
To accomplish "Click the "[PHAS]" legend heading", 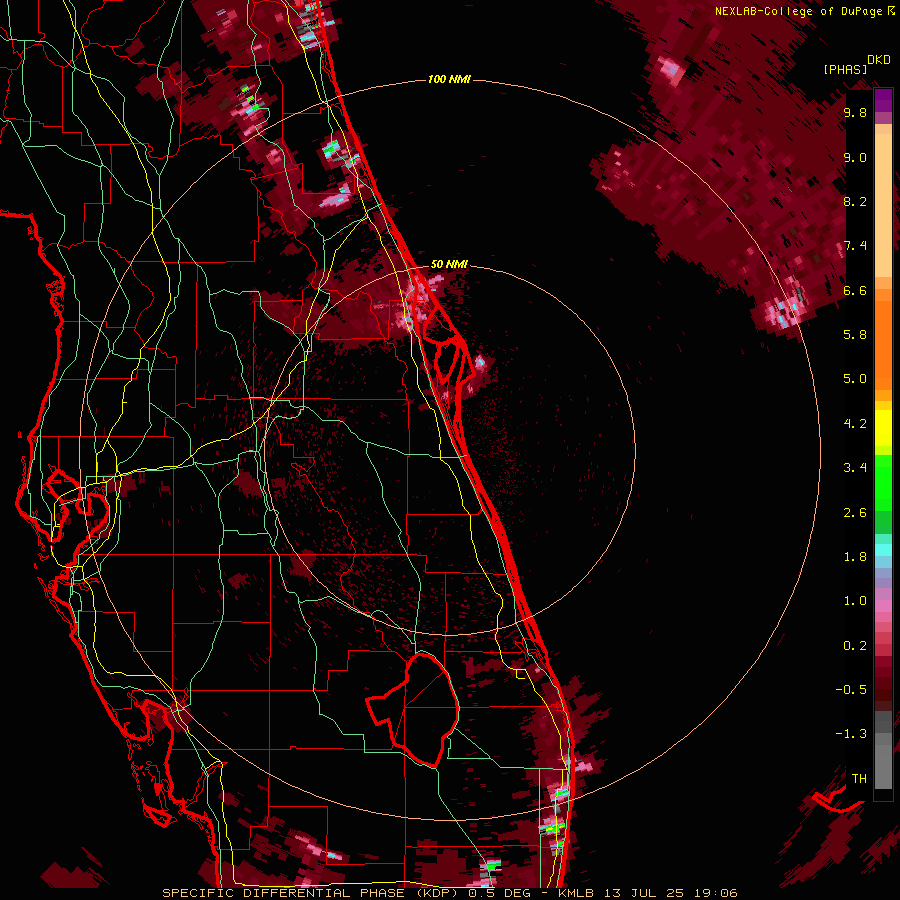I will click(845, 69).
